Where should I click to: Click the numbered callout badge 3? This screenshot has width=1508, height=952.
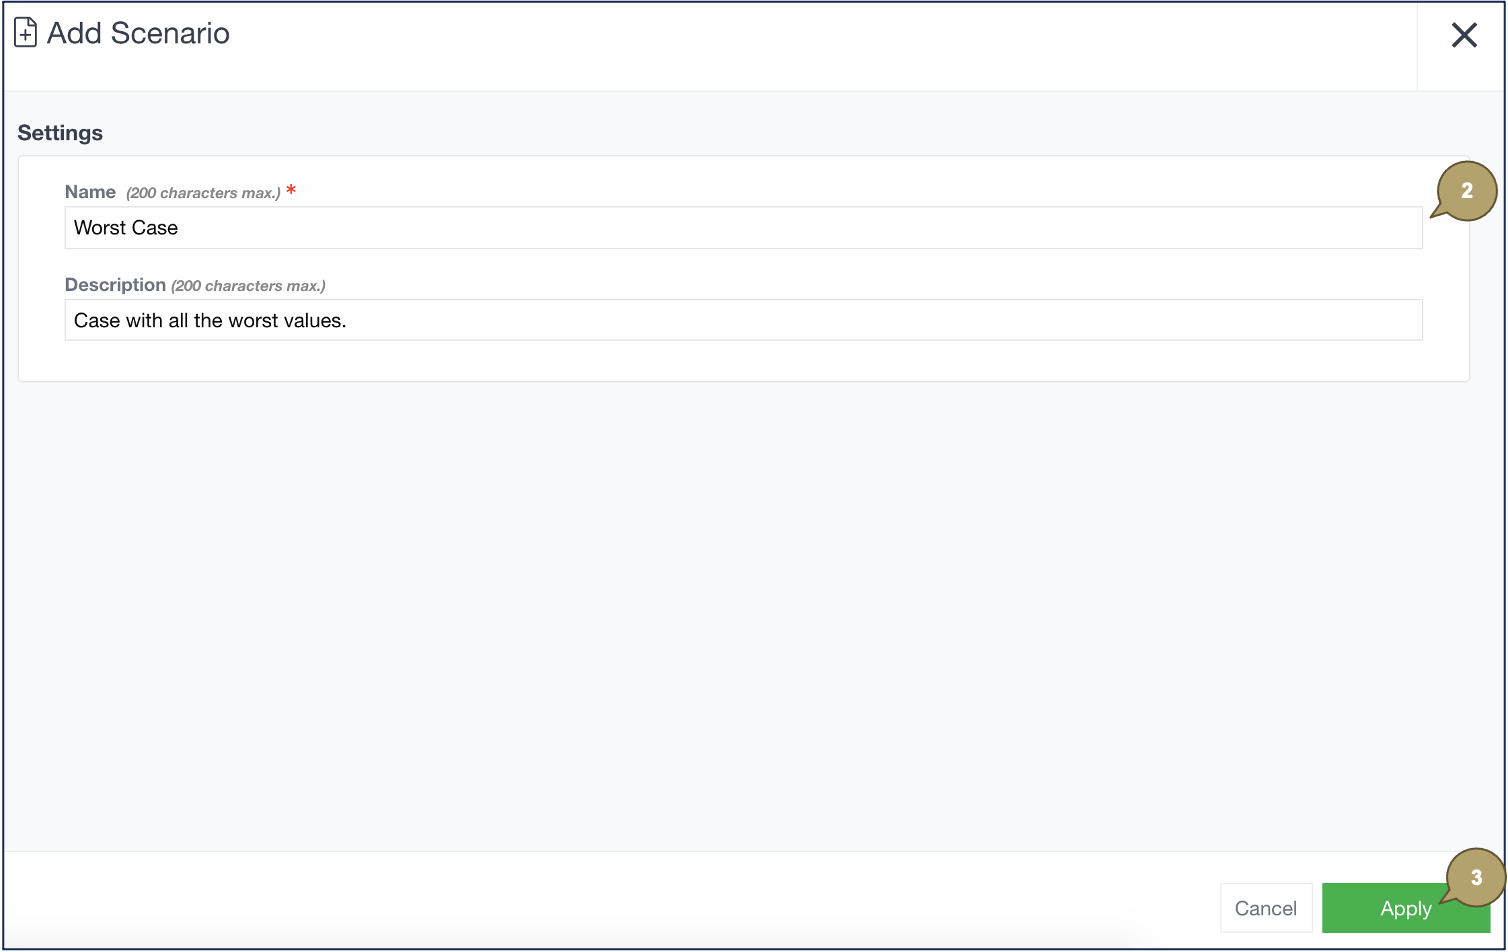pos(1475,878)
